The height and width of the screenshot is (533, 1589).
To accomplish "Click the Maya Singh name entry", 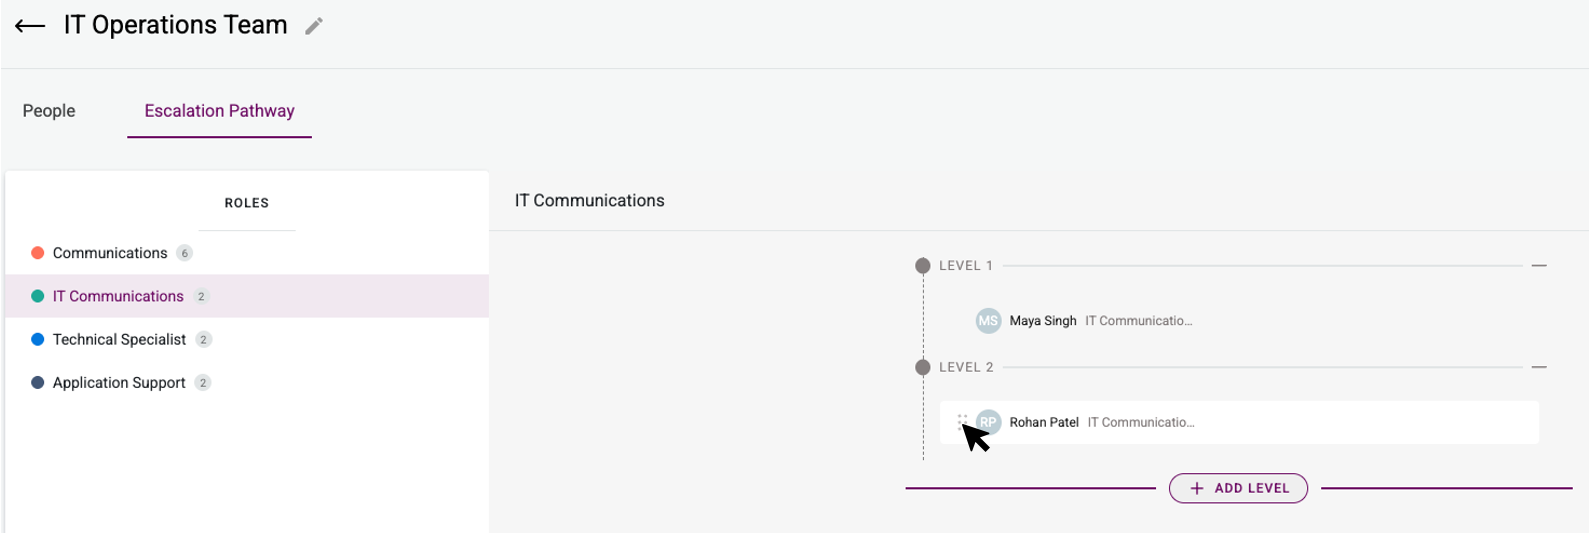I will 1043,321.
